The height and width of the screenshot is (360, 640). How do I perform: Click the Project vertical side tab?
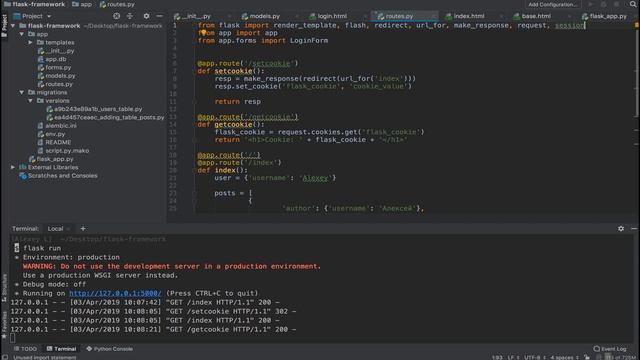coord(4,26)
